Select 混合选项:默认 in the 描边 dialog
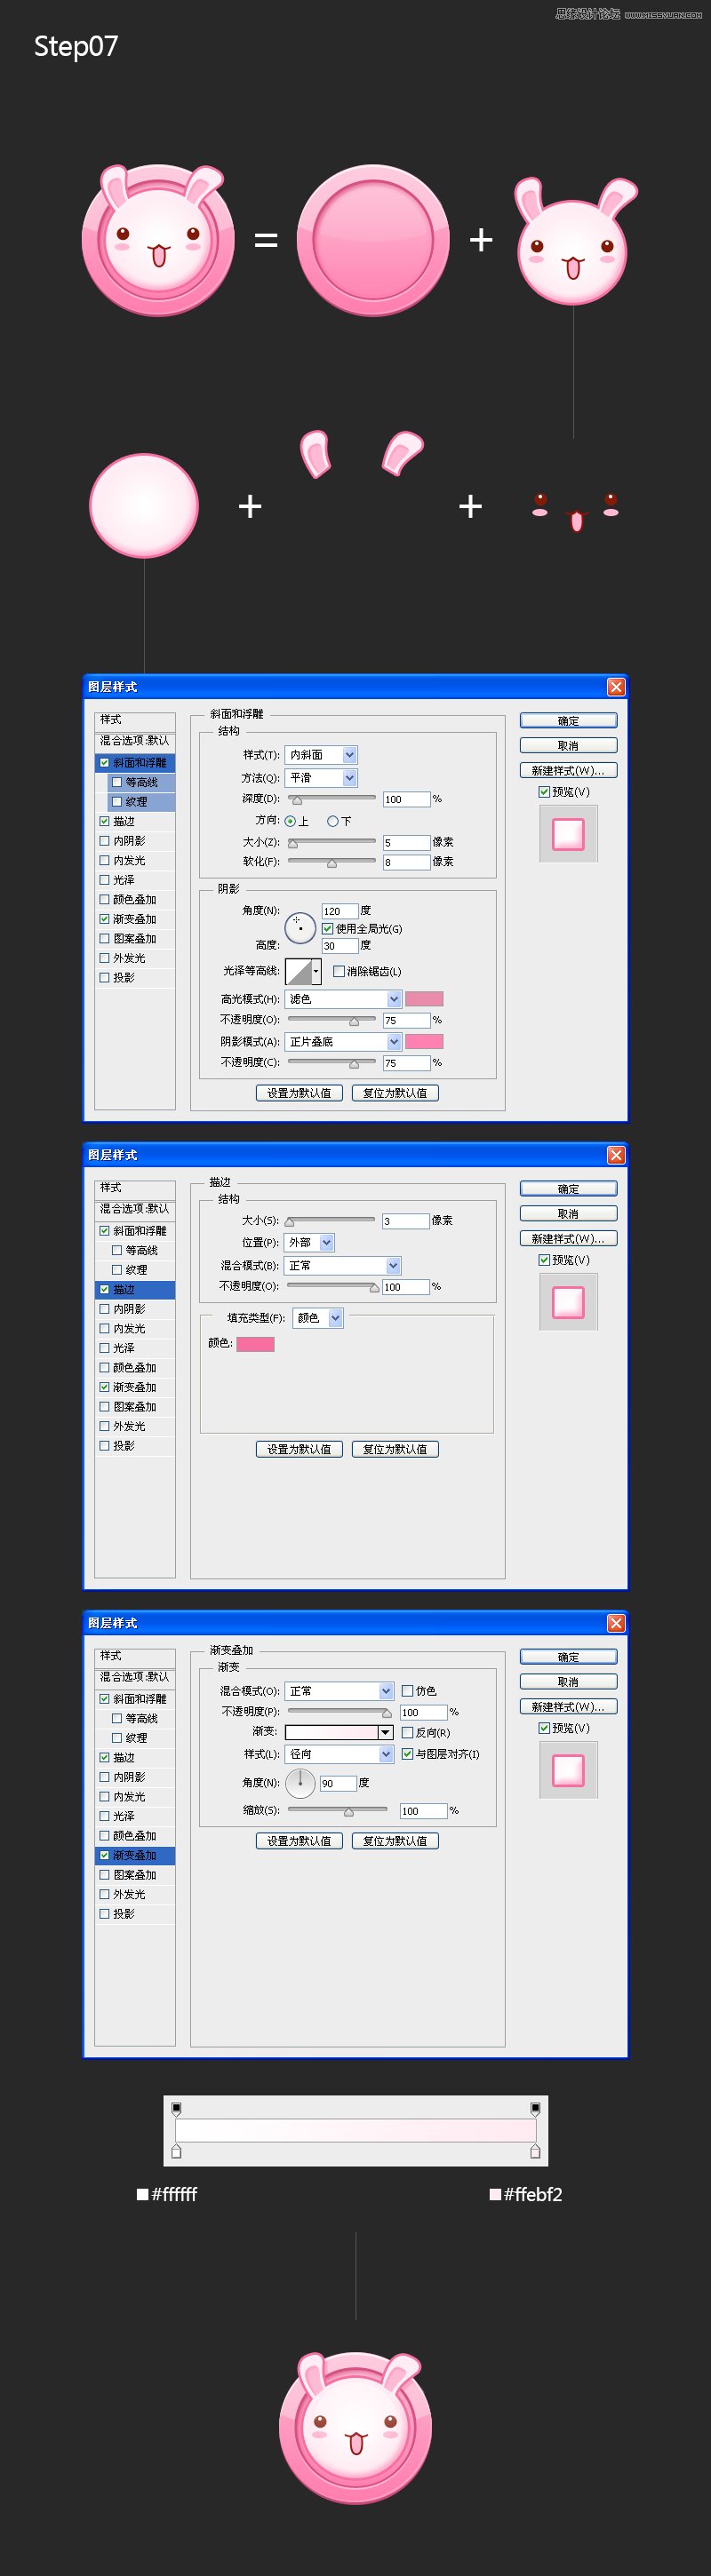711x2576 pixels. coord(135,1209)
